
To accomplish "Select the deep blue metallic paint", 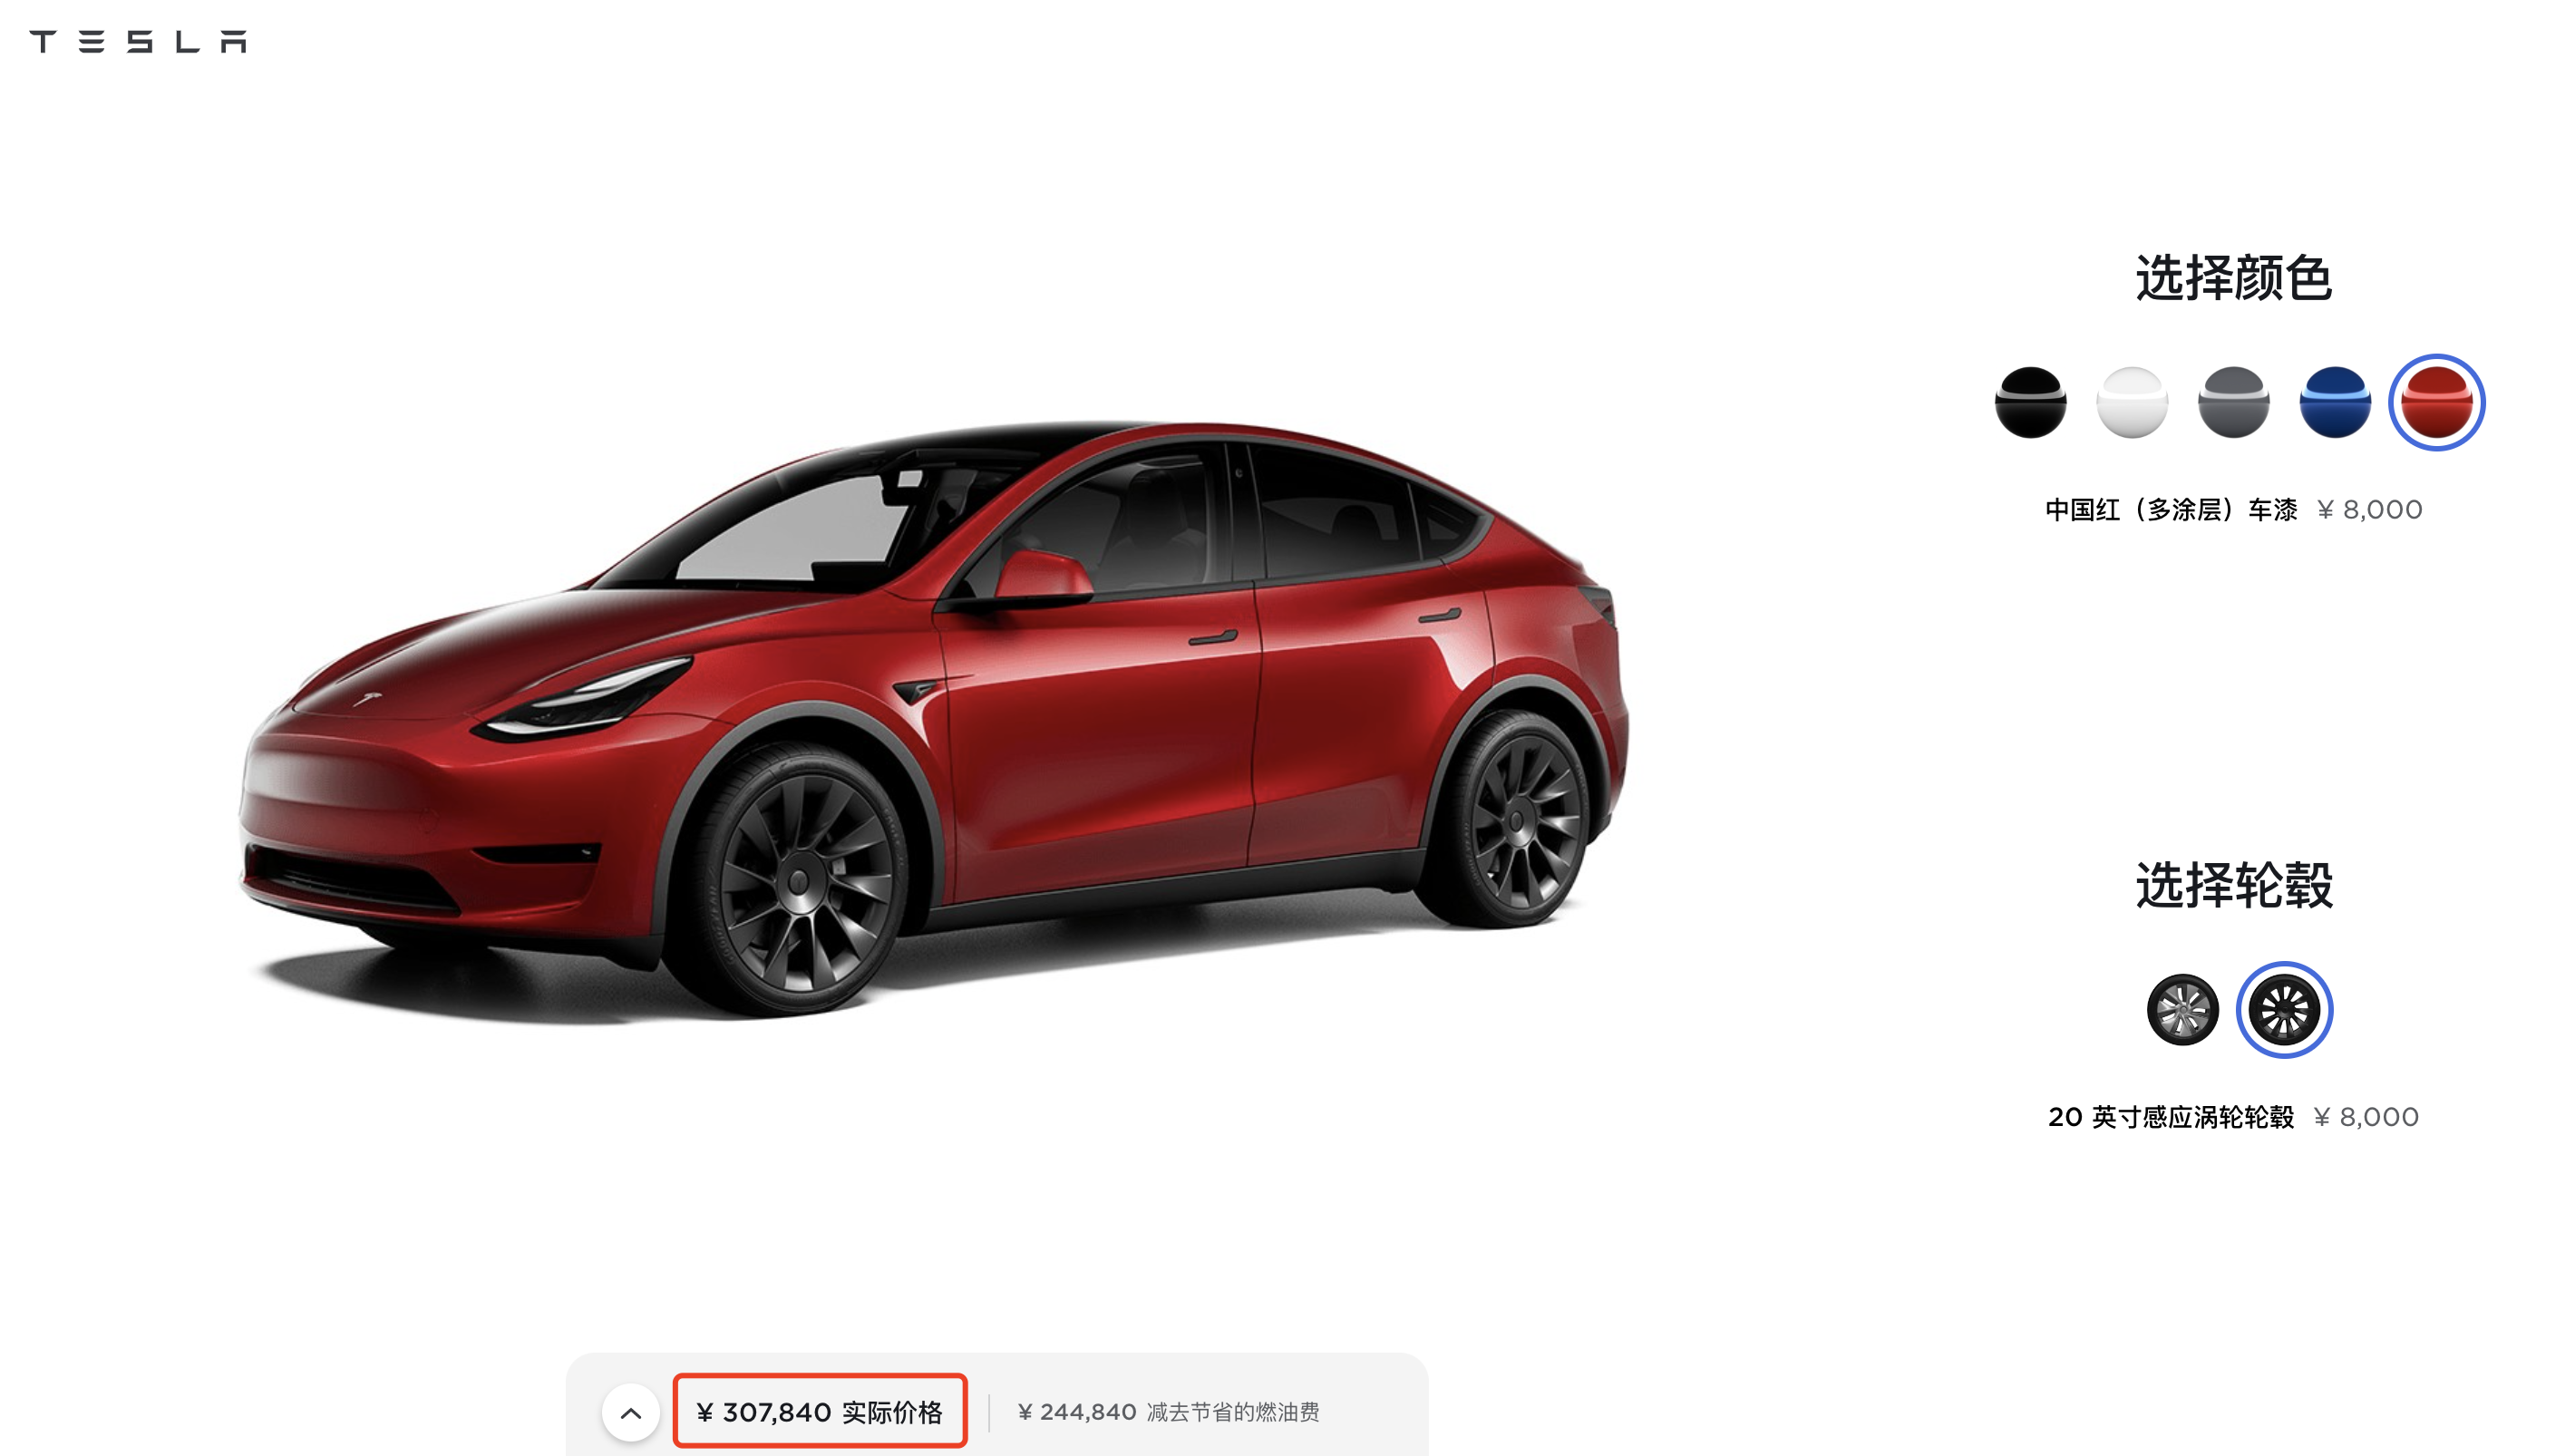I will (2335, 402).
